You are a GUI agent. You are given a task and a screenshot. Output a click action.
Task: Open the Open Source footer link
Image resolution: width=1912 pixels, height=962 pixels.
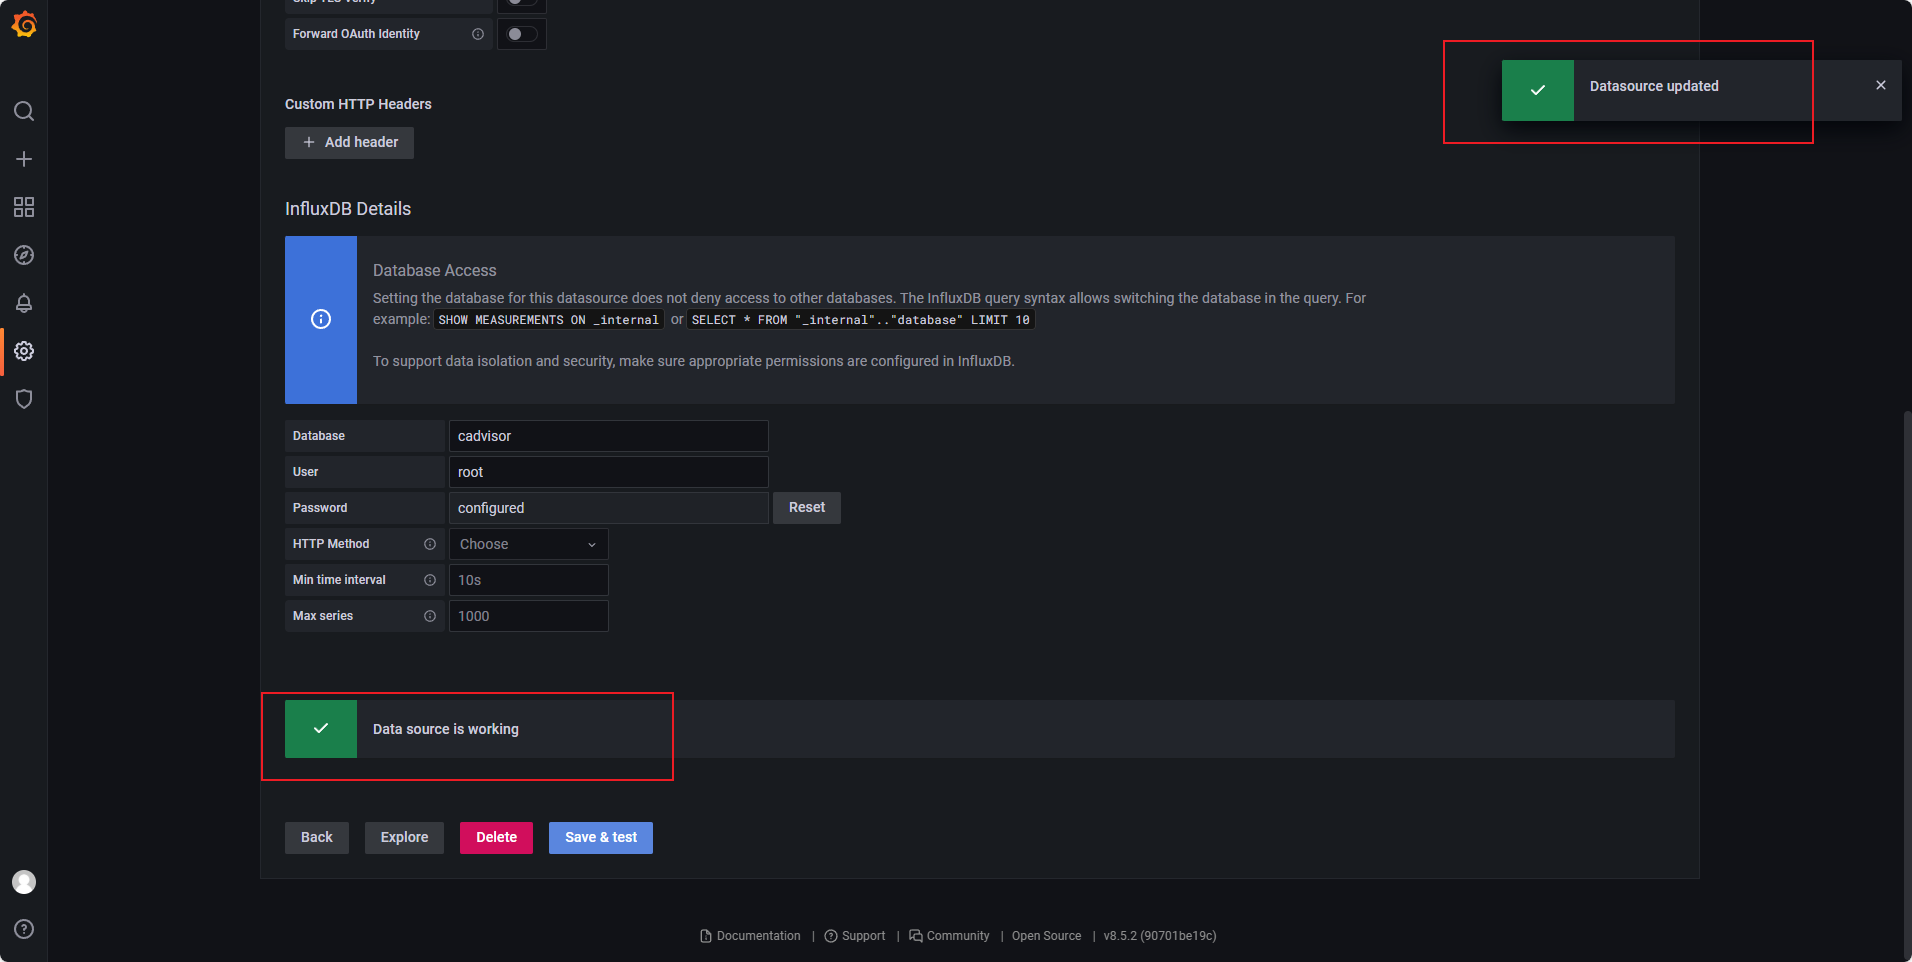1046,936
